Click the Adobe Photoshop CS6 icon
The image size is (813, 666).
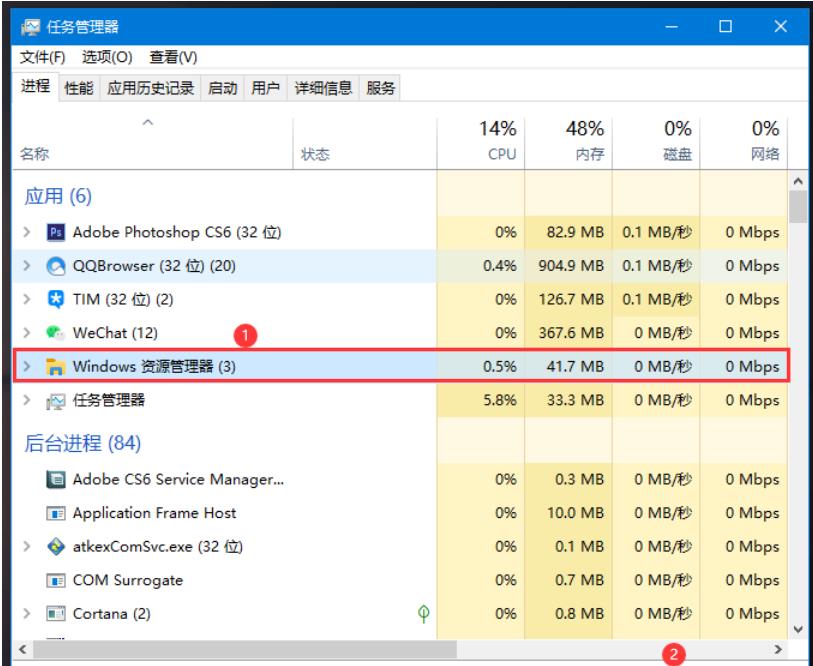(x=55, y=232)
